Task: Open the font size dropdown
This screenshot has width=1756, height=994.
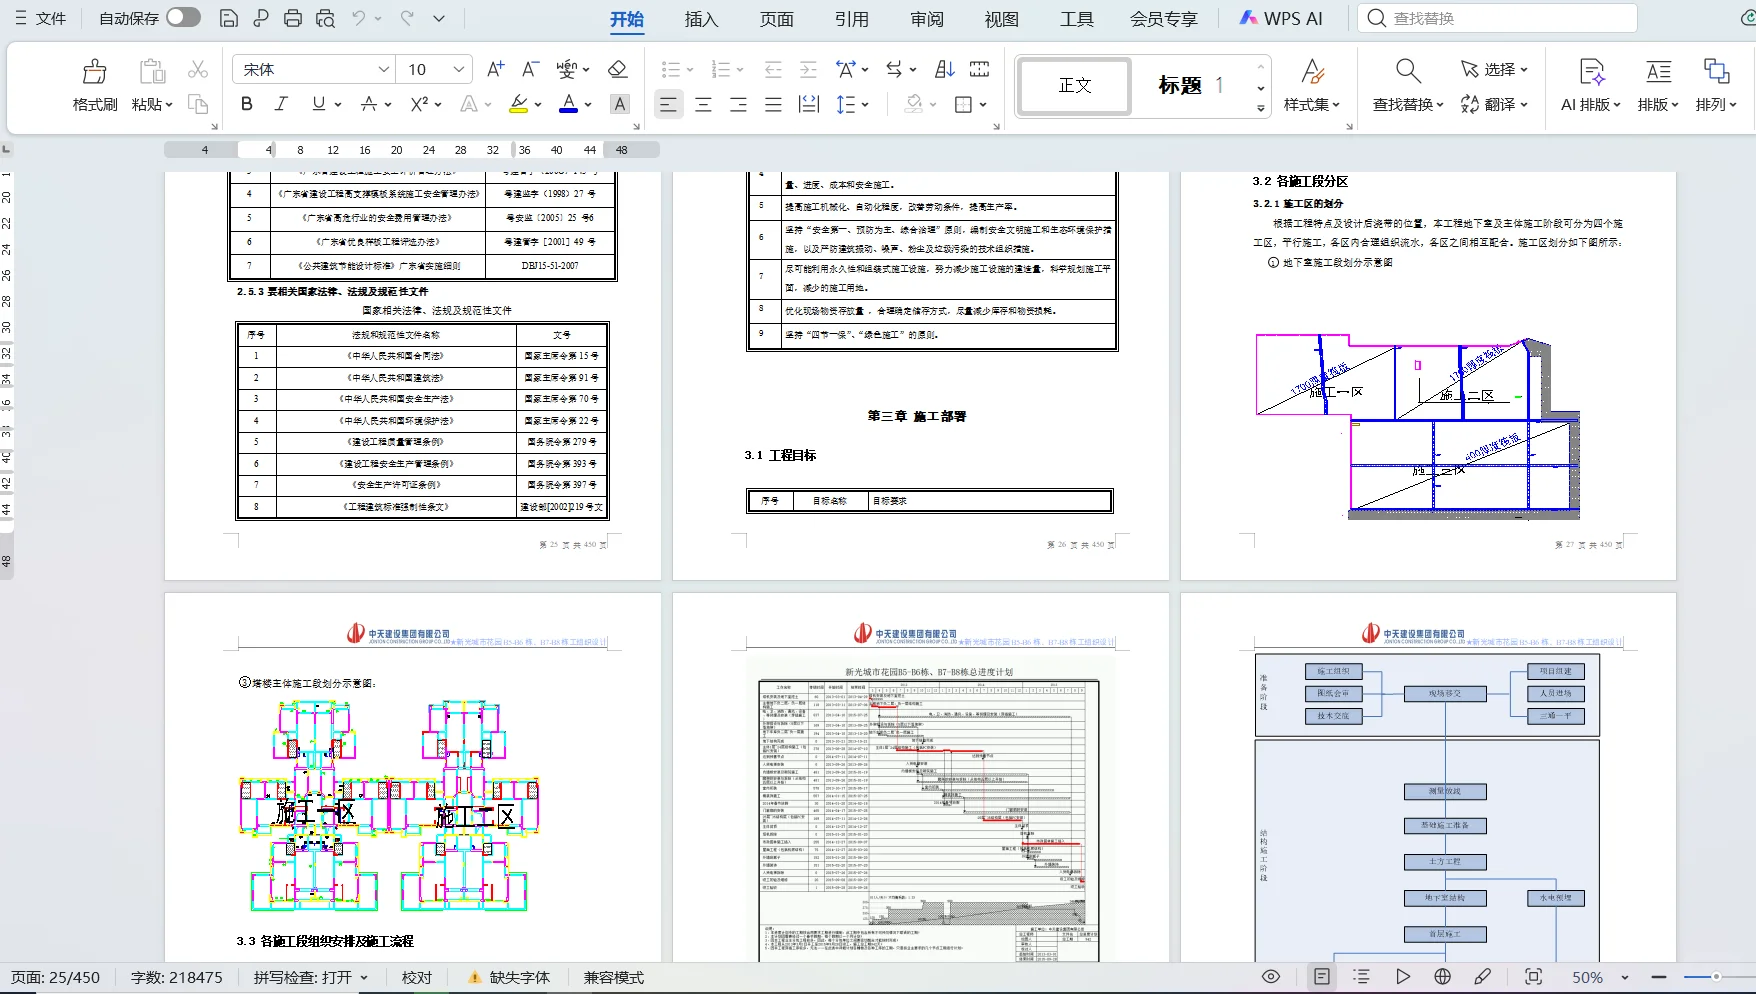Action: coord(459,69)
